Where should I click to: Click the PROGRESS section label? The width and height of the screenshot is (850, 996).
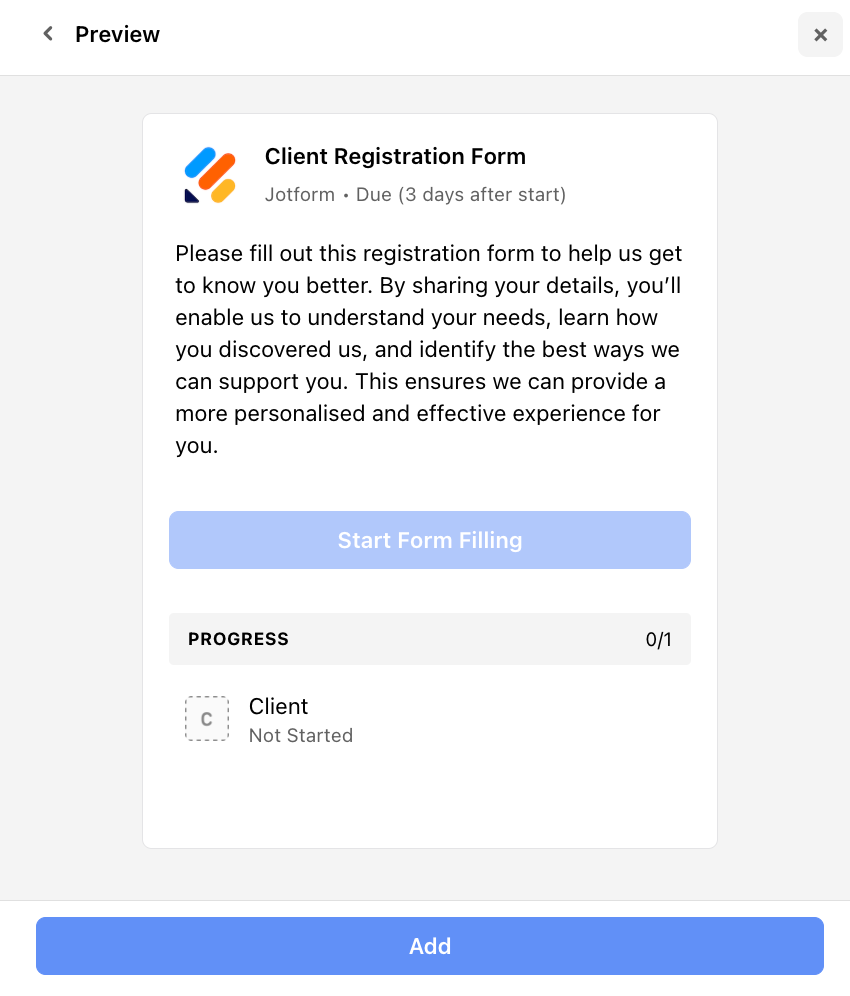coord(238,639)
